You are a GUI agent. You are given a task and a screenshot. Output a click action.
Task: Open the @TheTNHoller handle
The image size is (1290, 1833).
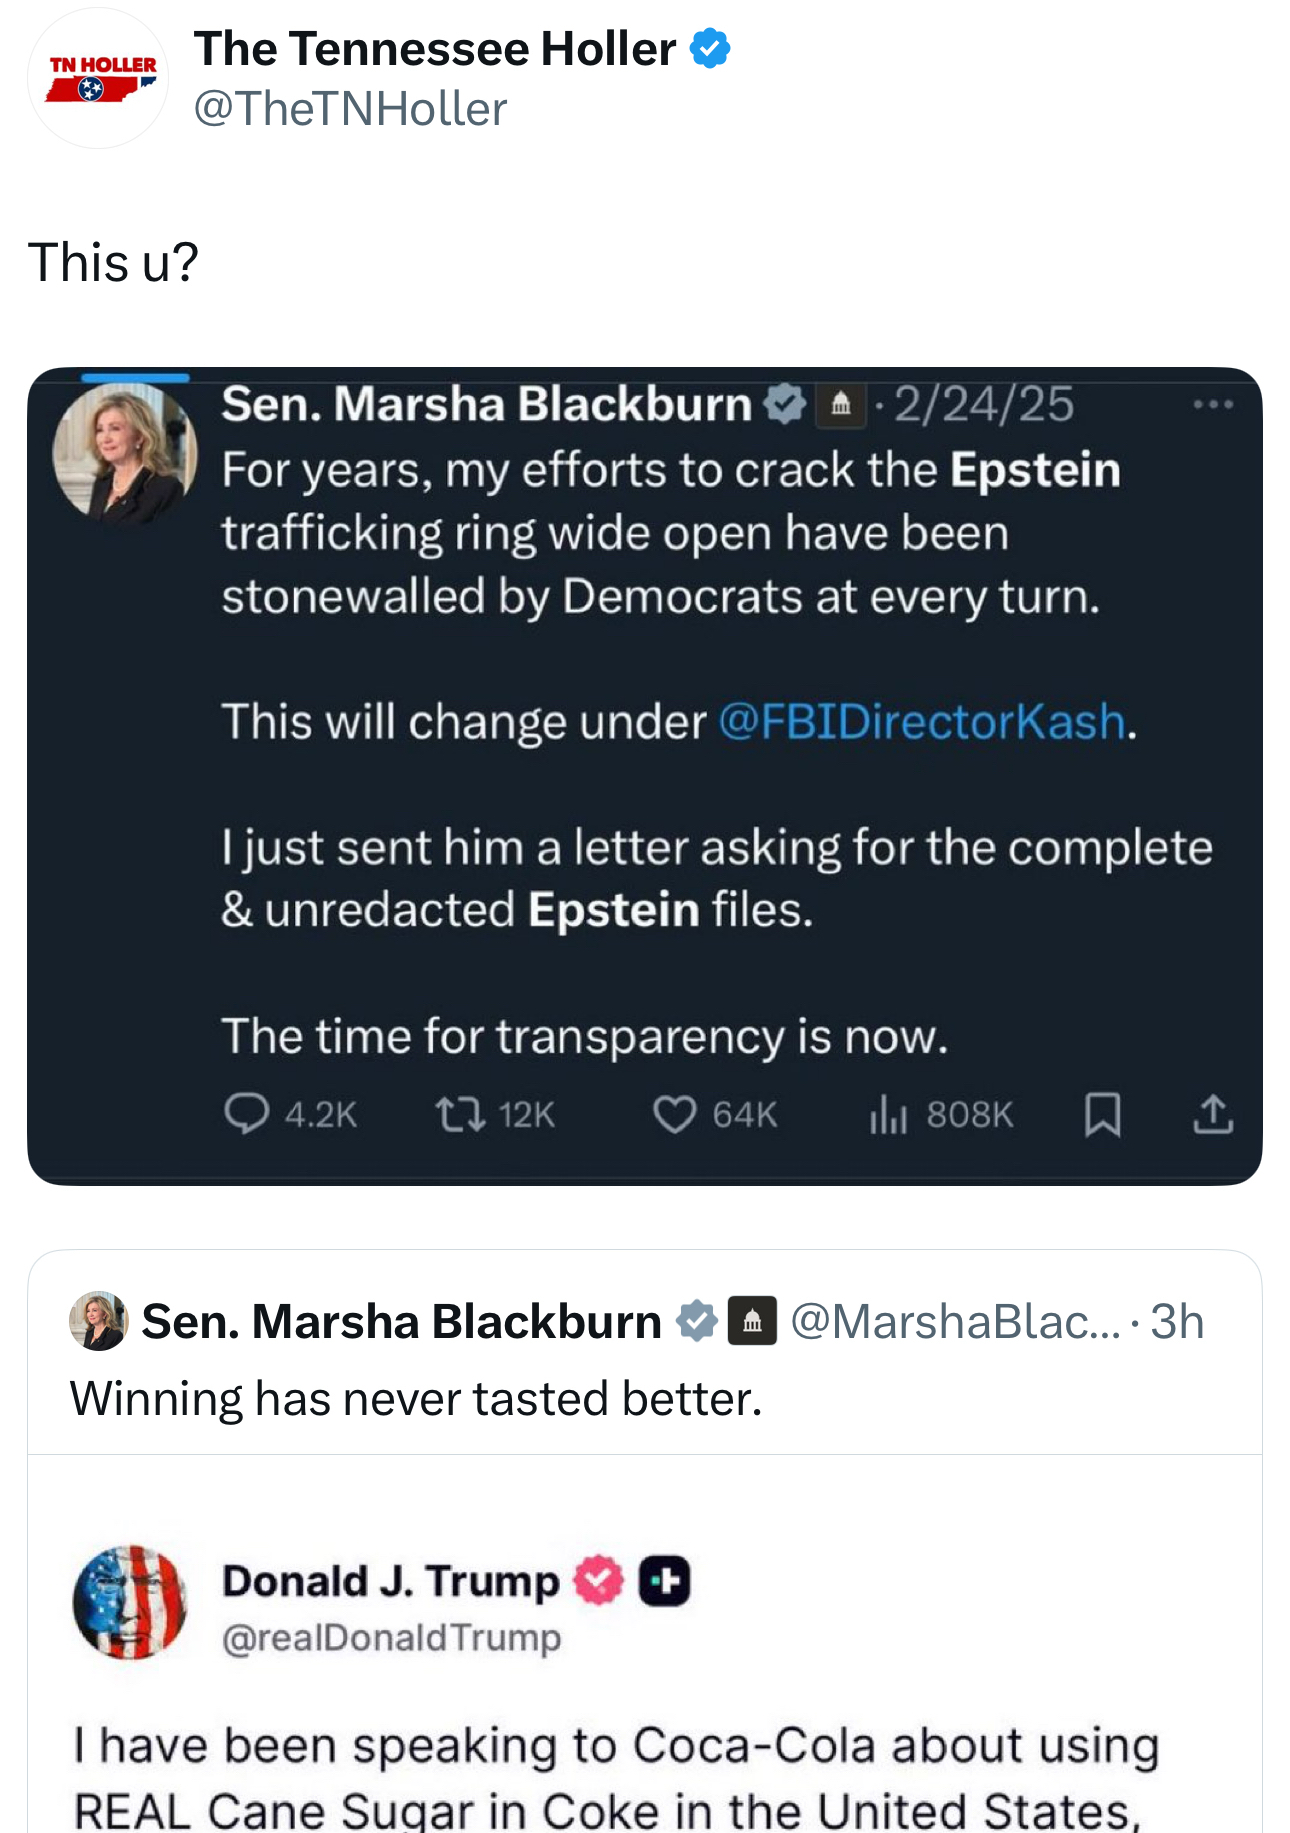[350, 109]
